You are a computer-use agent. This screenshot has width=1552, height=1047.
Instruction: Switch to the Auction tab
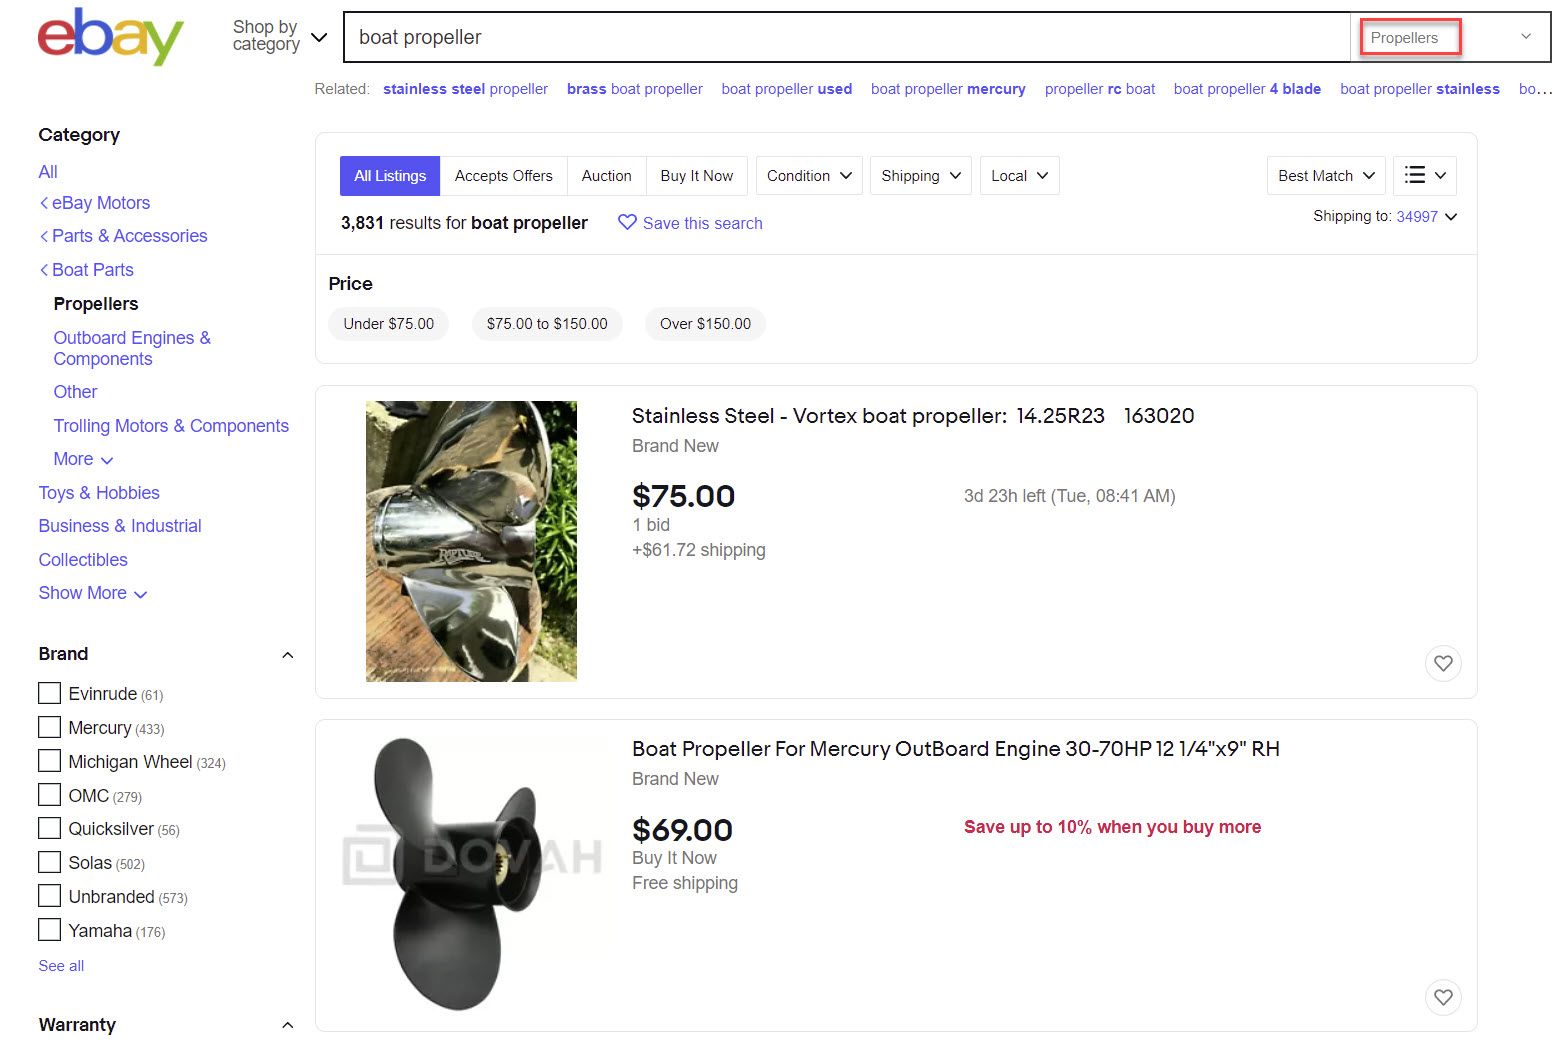606,175
